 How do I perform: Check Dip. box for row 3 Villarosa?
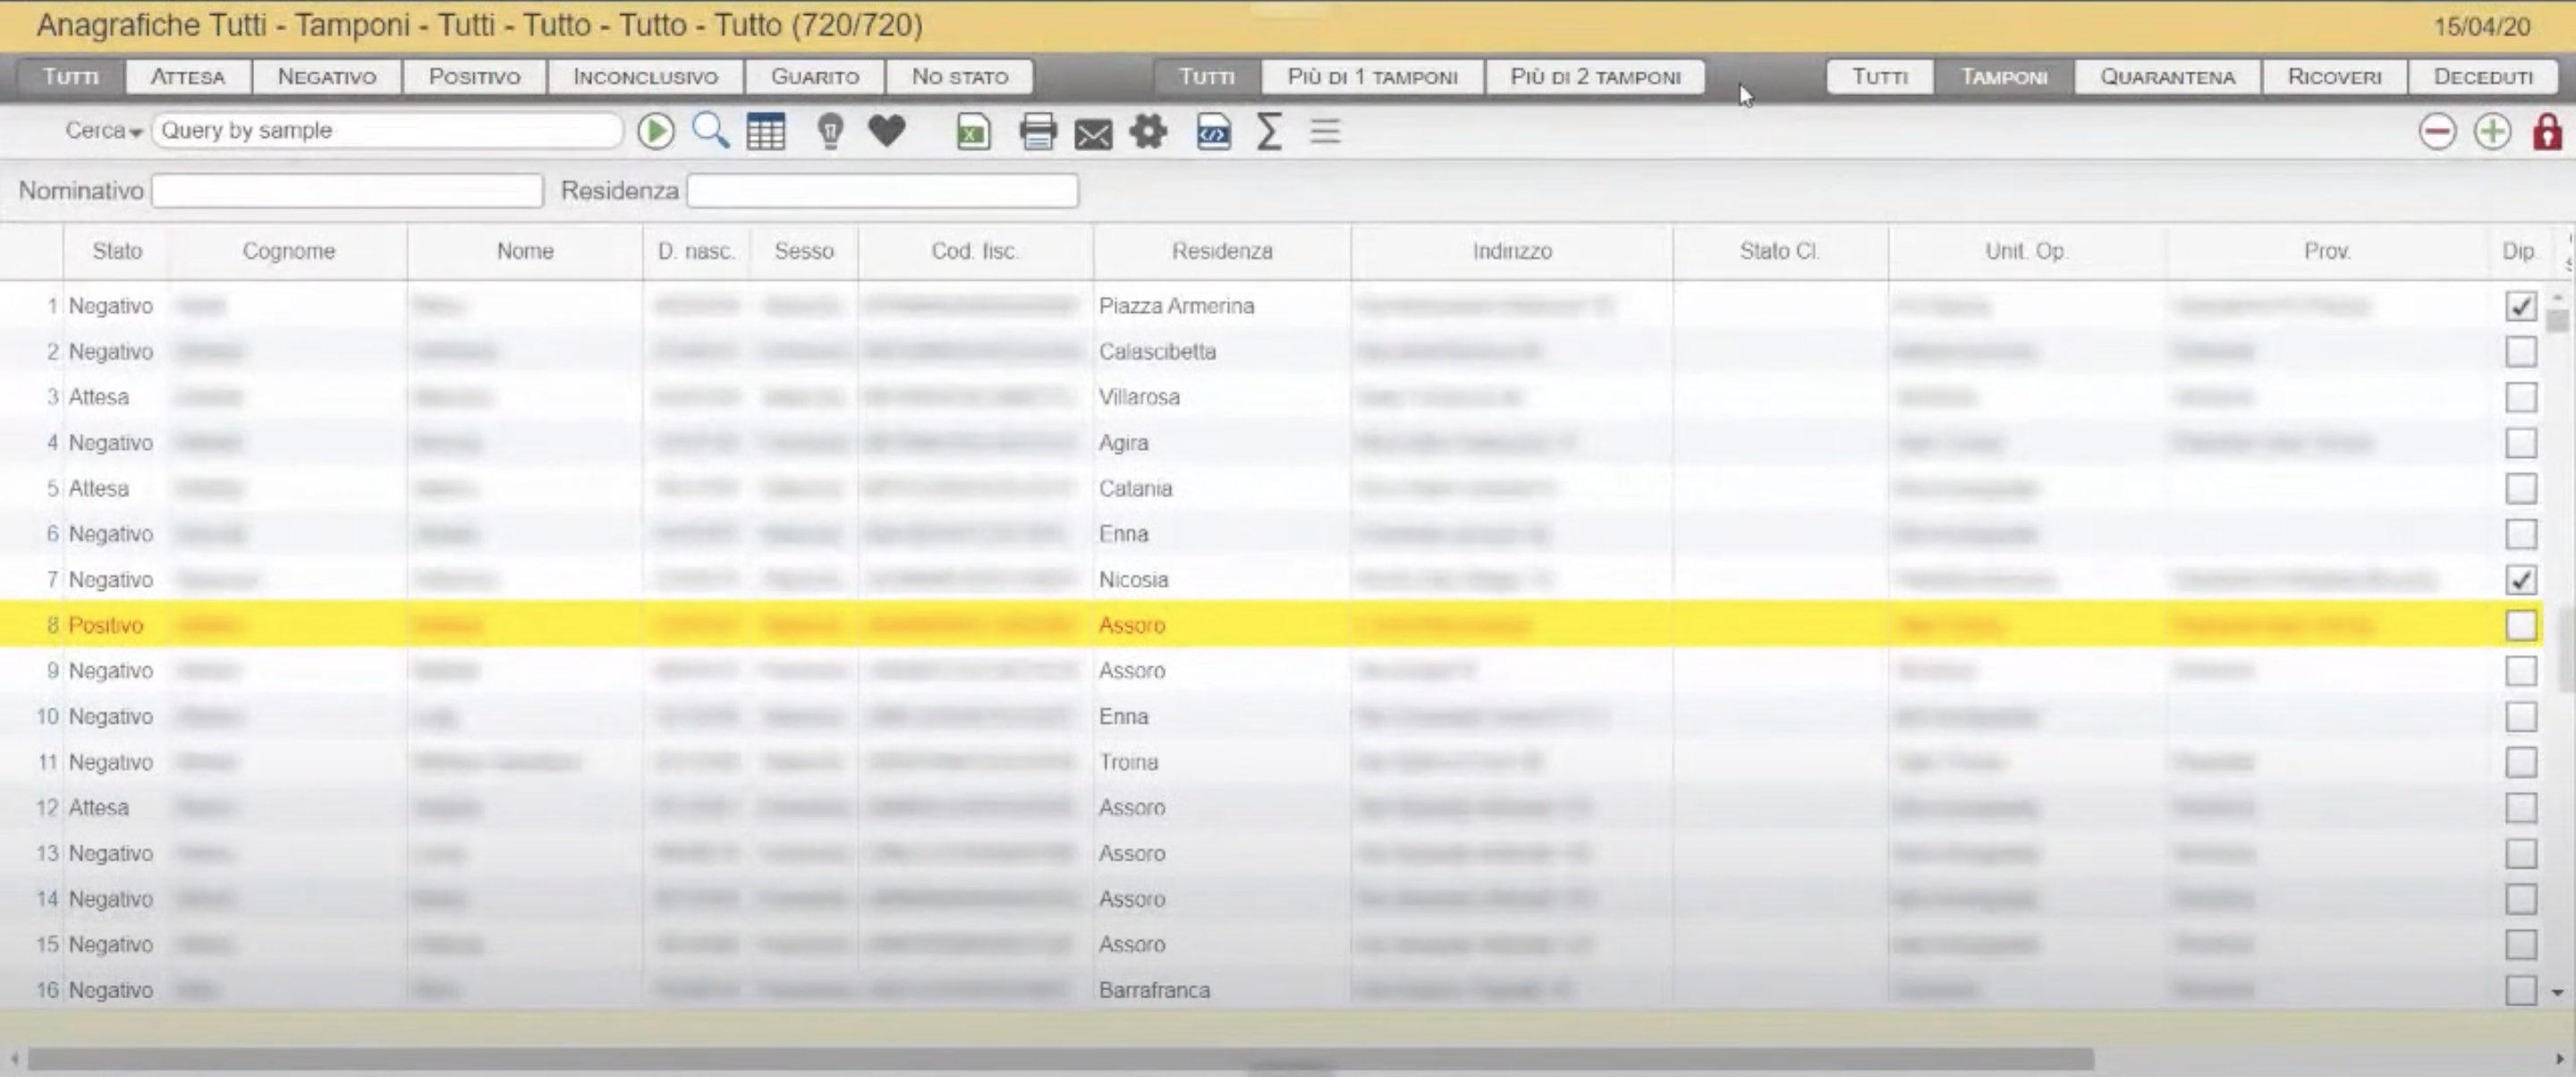(x=2520, y=397)
